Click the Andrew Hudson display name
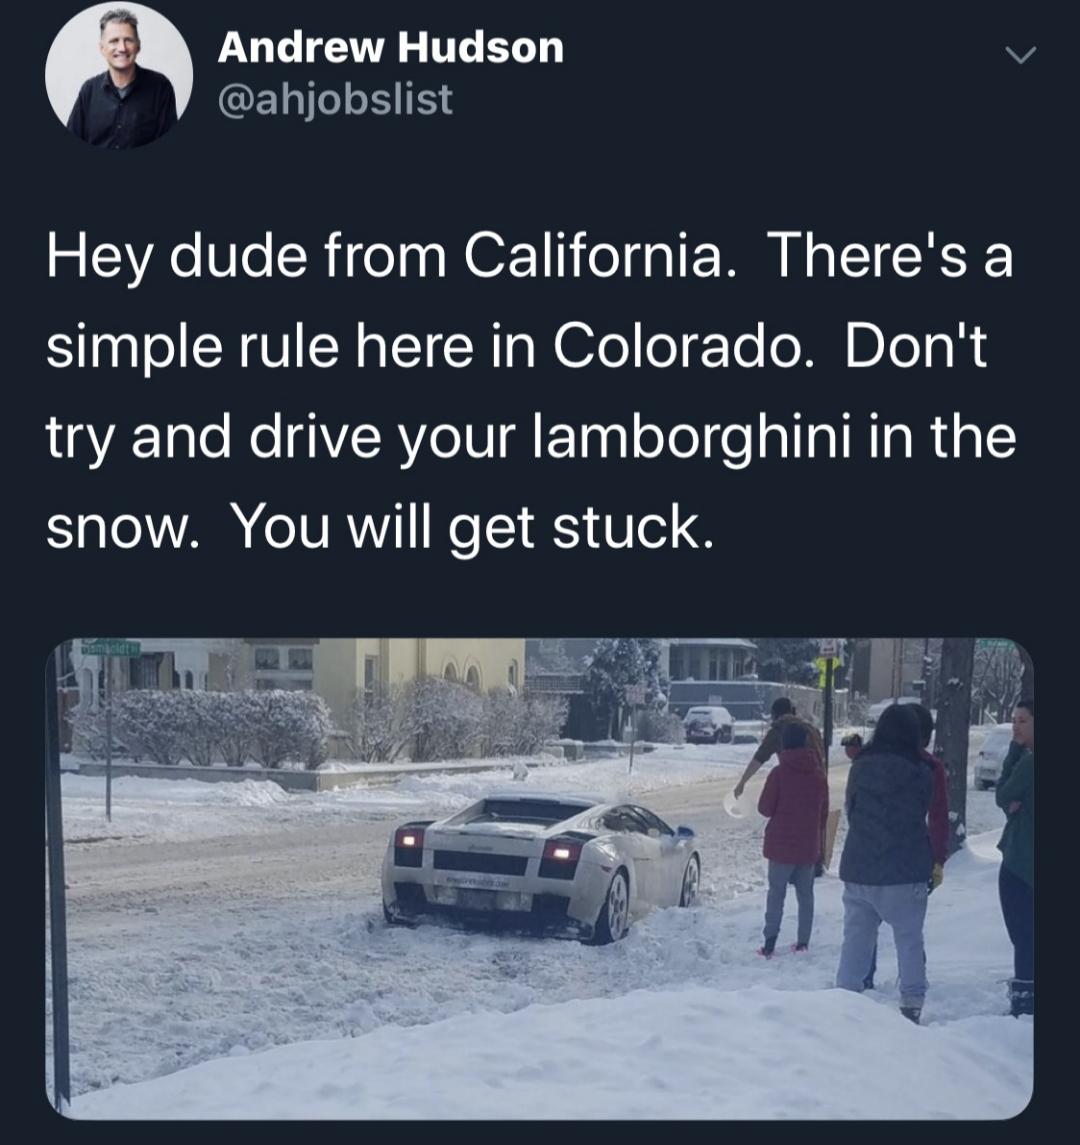1080x1145 pixels. 391,47
